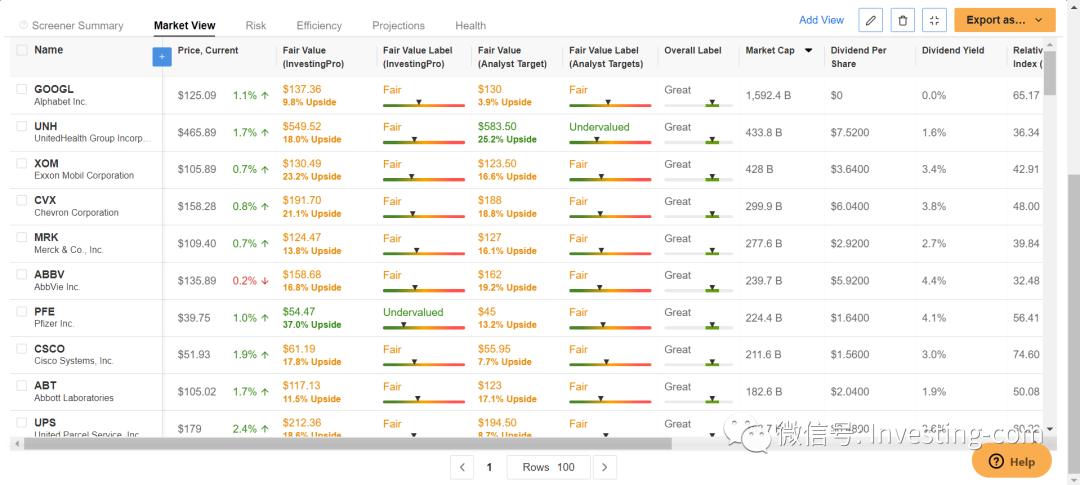Viewport: 1080px width, 485px height.
Task: Sort by Dividend Per Share header
Action: coord(858,56)
